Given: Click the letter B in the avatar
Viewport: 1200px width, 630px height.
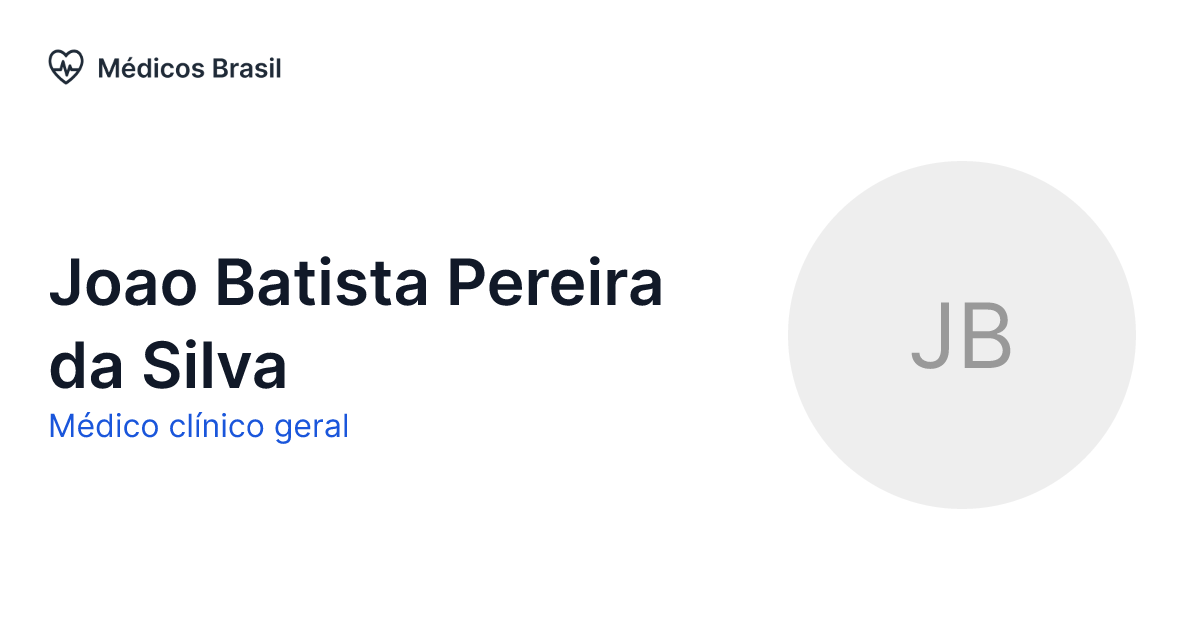Looking at the screenshot, I should pyautogui.click(x=986, y=336).
